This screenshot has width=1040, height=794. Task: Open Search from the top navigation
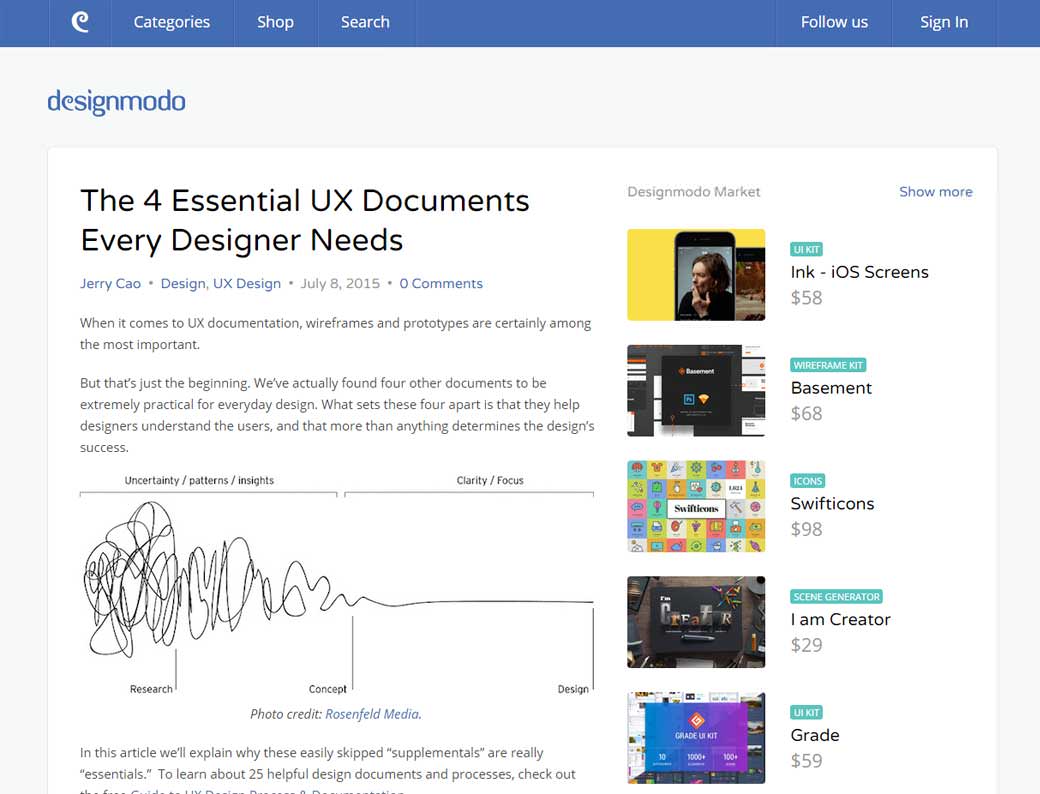364,21
